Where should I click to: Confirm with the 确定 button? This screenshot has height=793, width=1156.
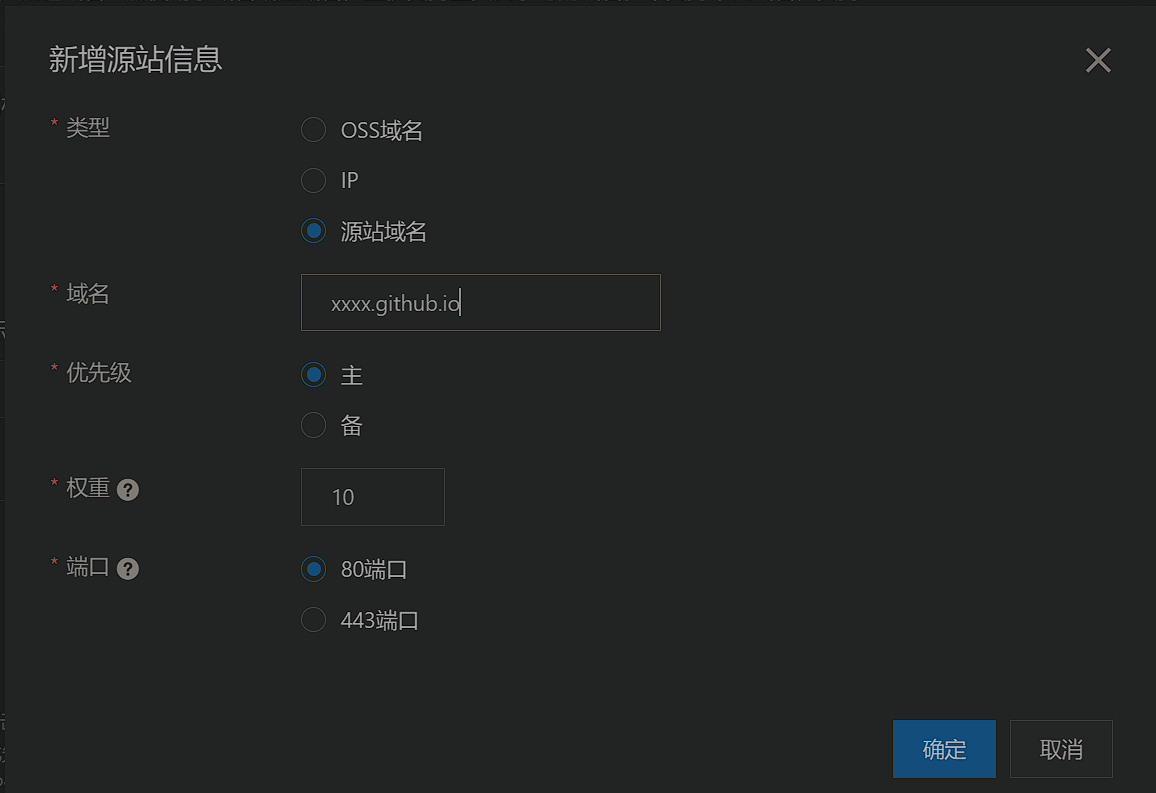pyautogui.click(x=944, y=749)
